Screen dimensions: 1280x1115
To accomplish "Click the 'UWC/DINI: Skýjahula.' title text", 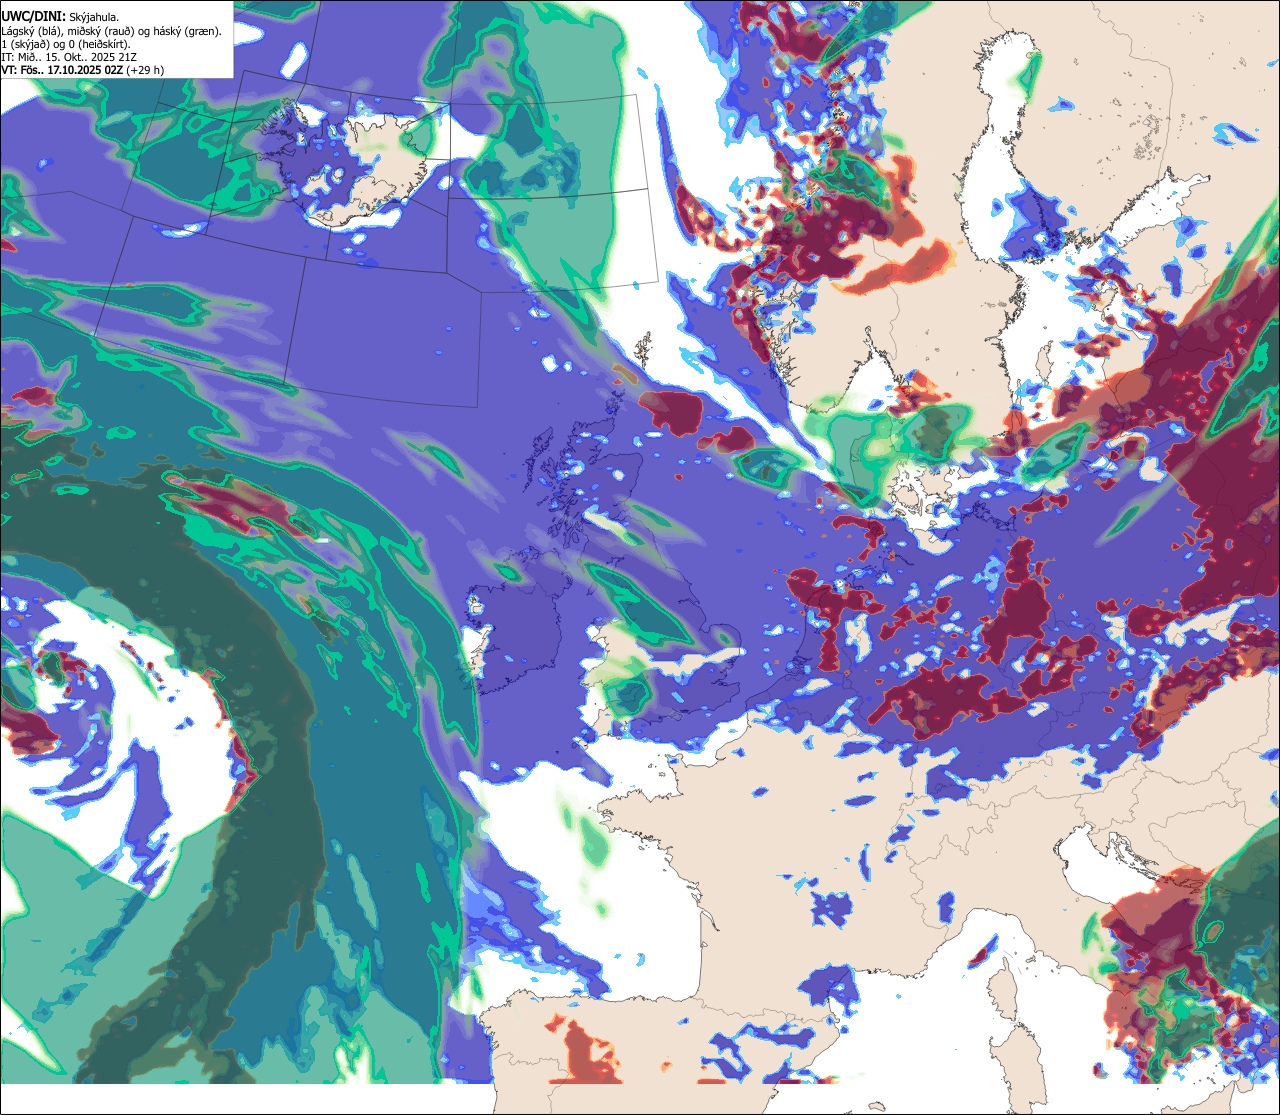I will pos(60,16).
